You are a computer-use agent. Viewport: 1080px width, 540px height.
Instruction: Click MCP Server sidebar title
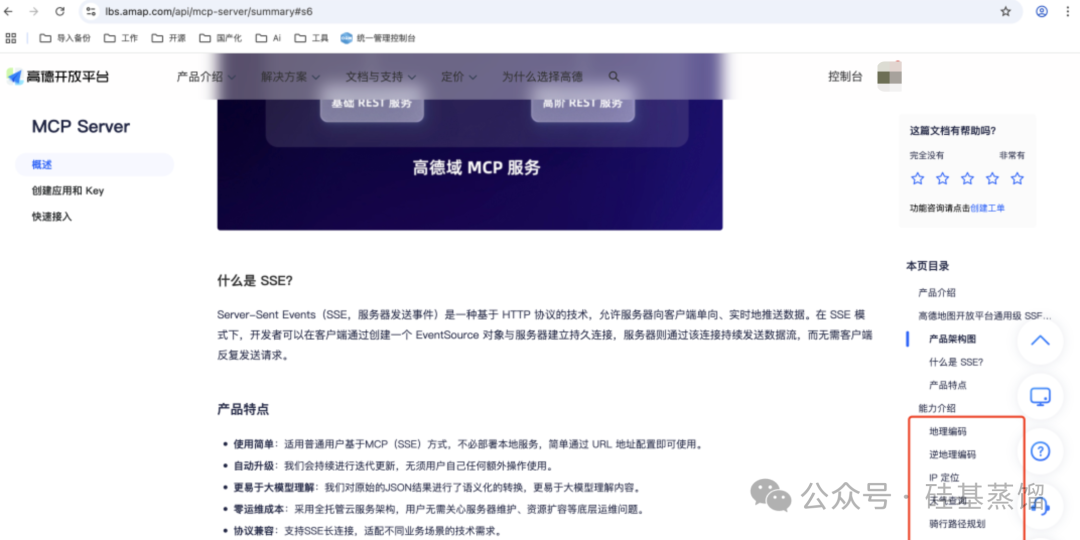(81, 126)
